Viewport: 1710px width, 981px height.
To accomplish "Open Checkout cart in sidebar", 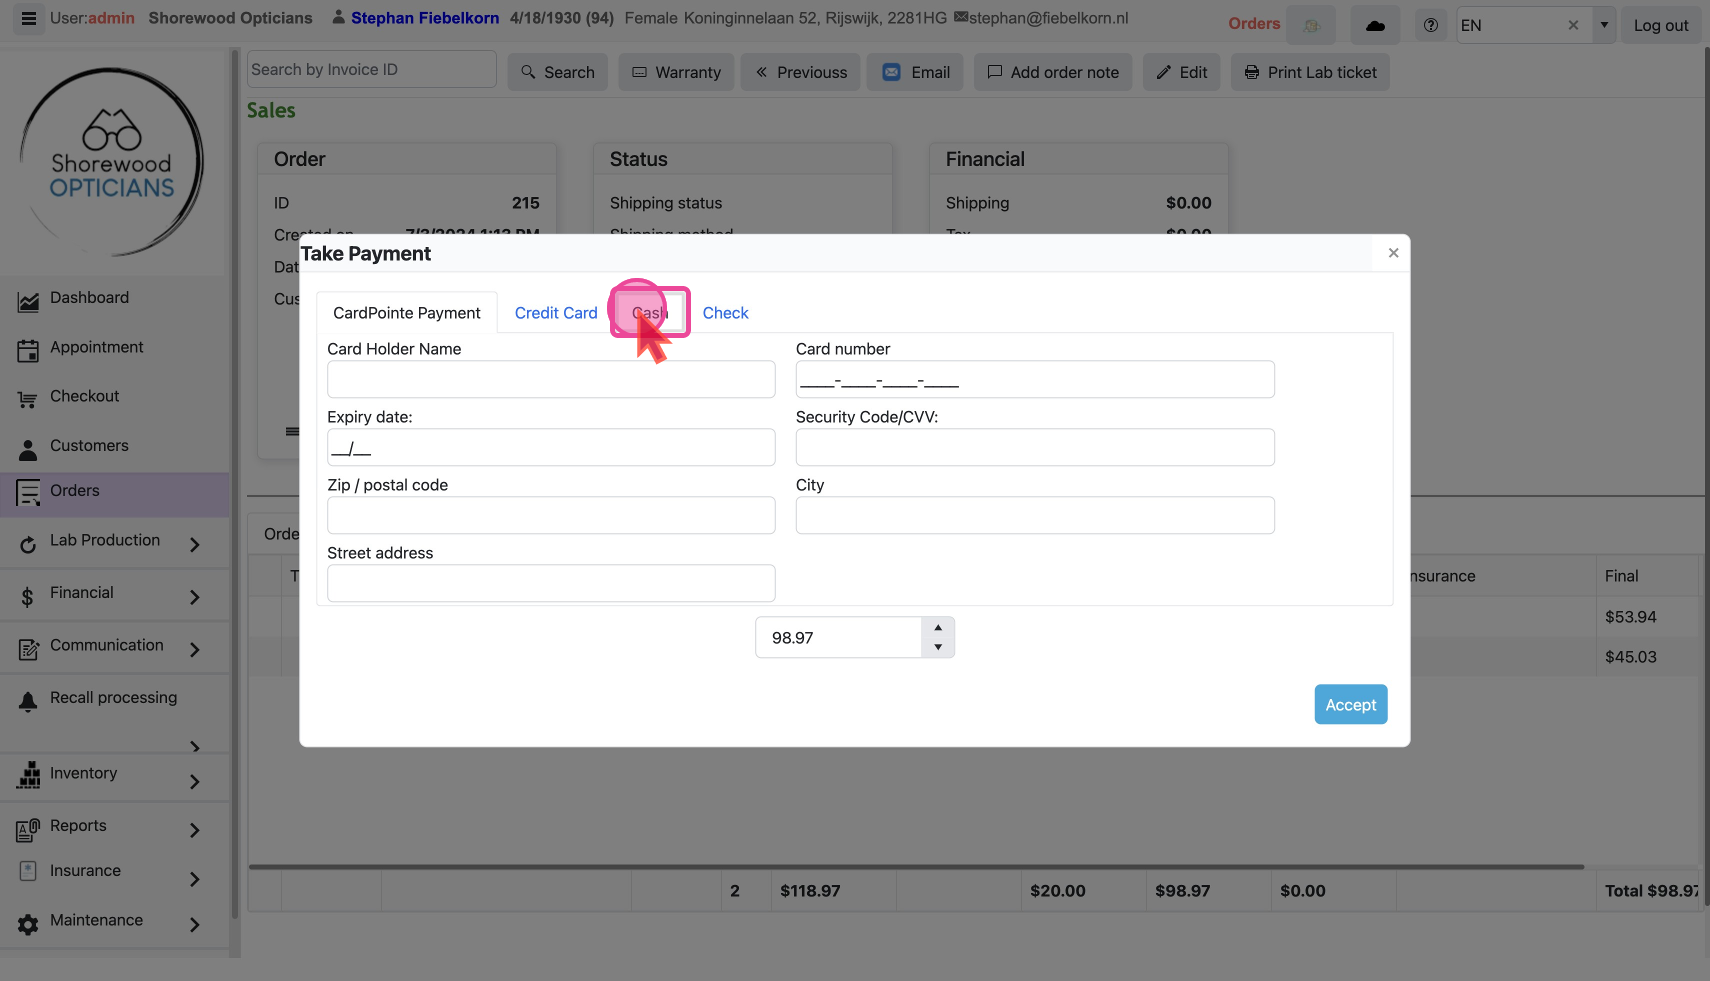I will click(84, 396).
